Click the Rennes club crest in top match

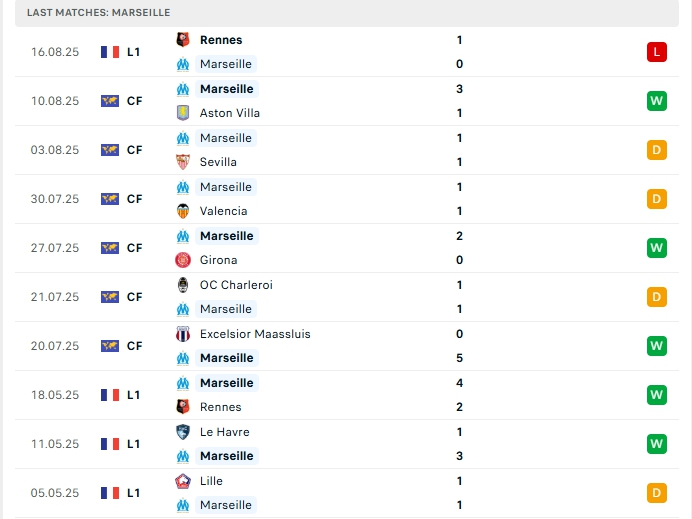click(x=183, y=40)
